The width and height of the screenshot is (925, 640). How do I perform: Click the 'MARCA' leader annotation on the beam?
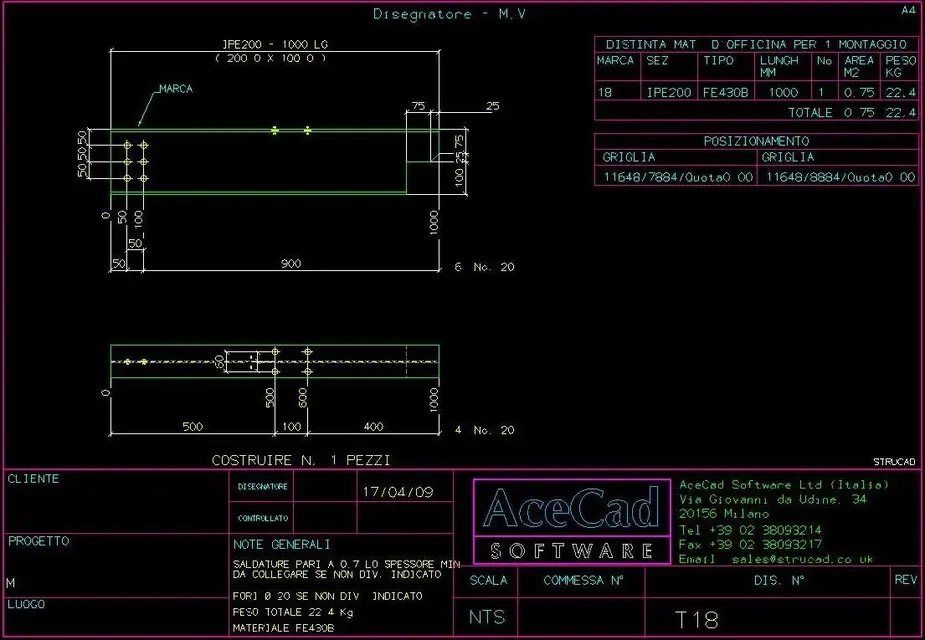click(176, 88)
